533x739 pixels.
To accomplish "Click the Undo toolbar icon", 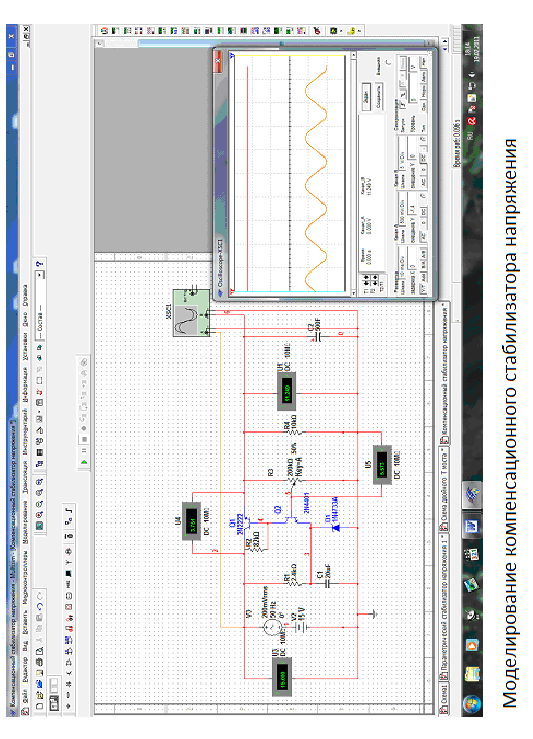I will point(40,606).
